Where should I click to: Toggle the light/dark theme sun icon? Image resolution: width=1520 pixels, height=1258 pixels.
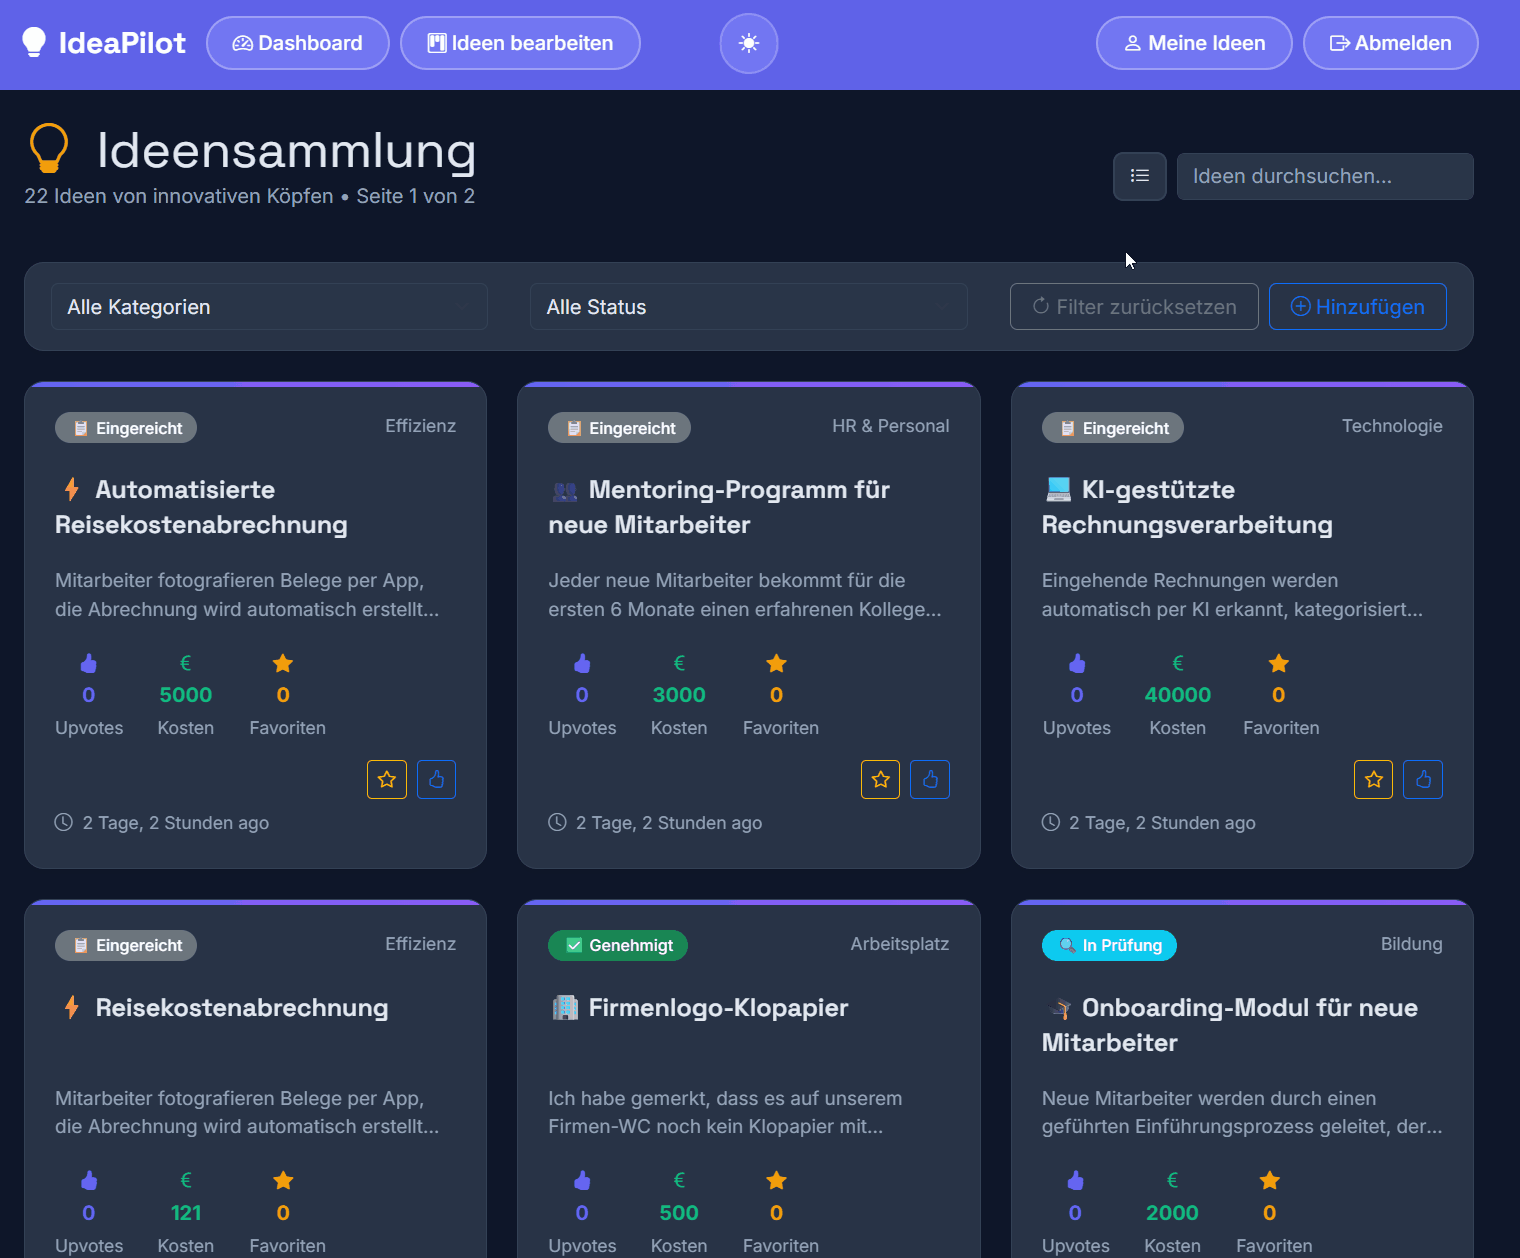(x=748, y=43)
